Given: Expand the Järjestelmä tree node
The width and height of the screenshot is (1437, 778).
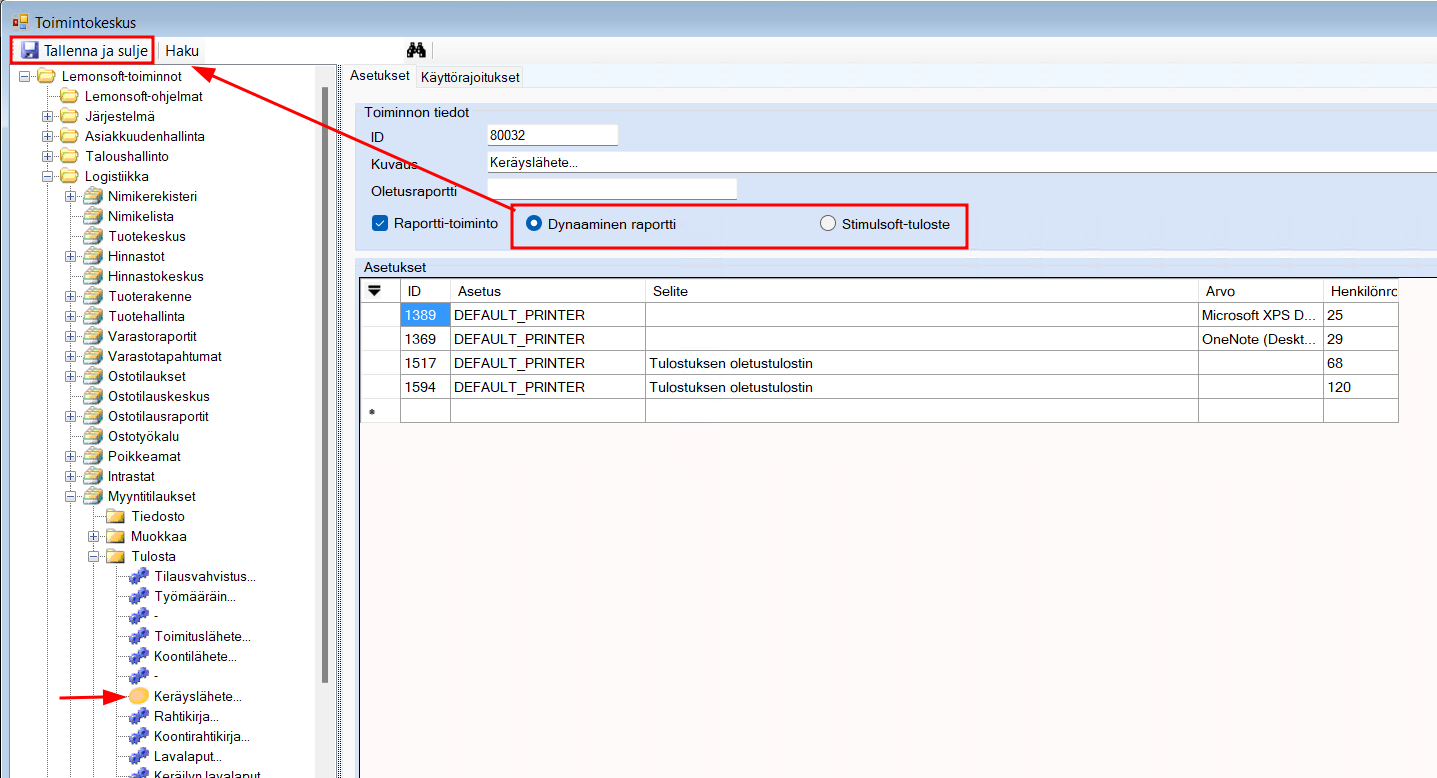Looking at the screenshot, I should pyautogui.click(x=47, y=116).
